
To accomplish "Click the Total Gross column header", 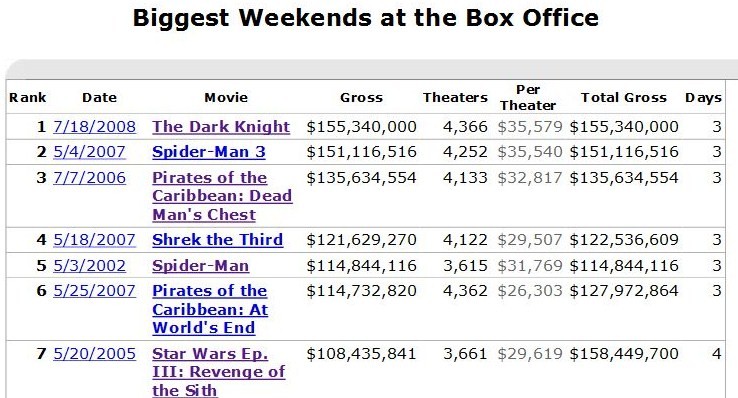I will (x=624, y=97).
